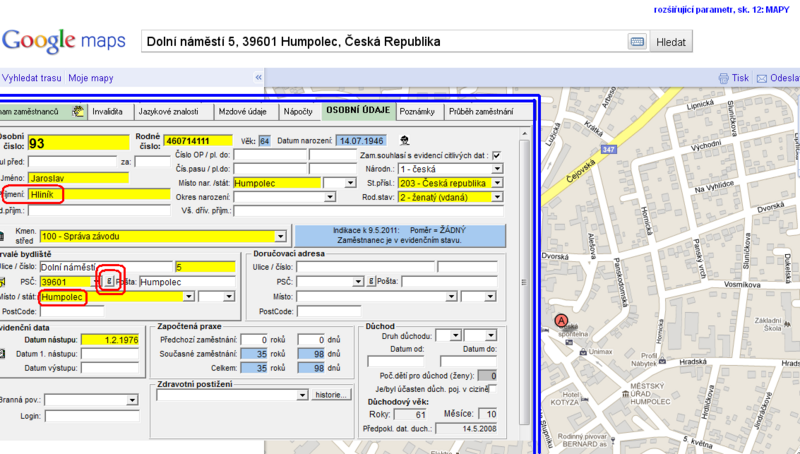Collapse the left panel with the « arrows
Image resolution: width=800 pixels, height=454 pixels.
tap(258, 78)
